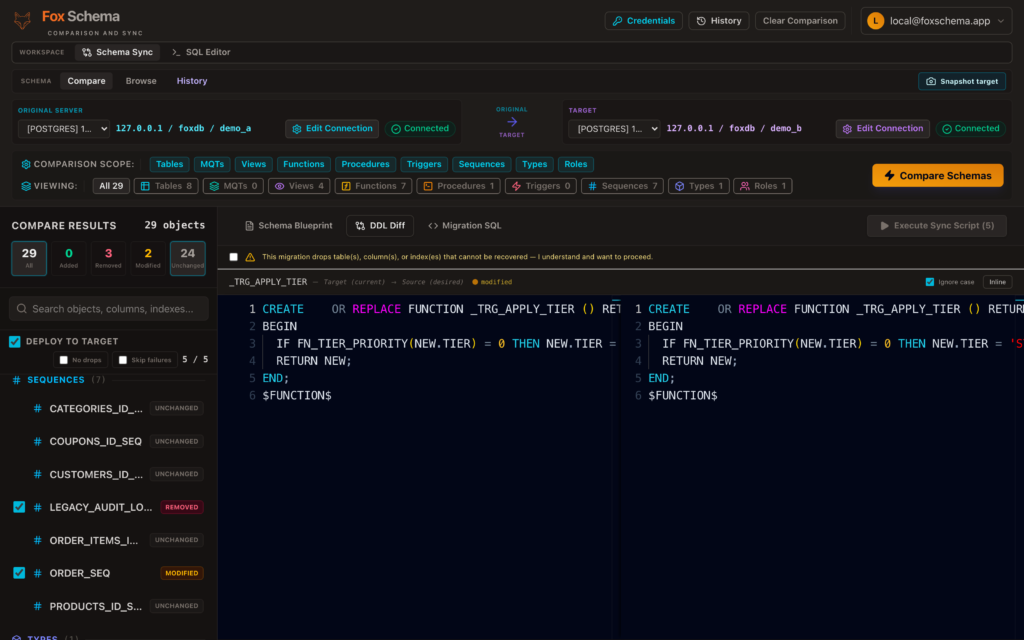
Task: Enable the Skip failures checkbox
Action: click(122, 360)
